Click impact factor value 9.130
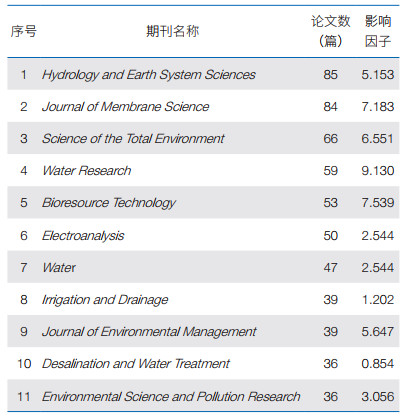The height and width of the screenshot is (417, 405). [378, 171]
